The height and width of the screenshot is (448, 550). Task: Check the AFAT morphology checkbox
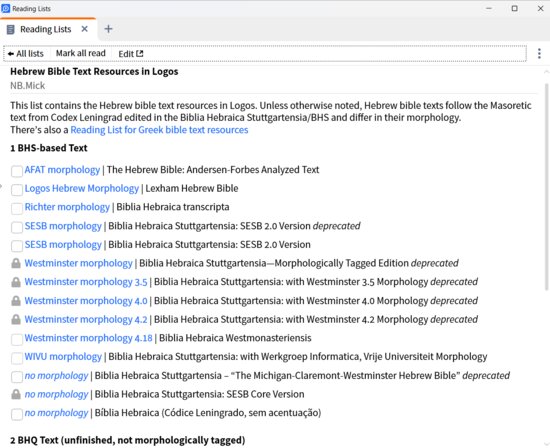(17, 172)
